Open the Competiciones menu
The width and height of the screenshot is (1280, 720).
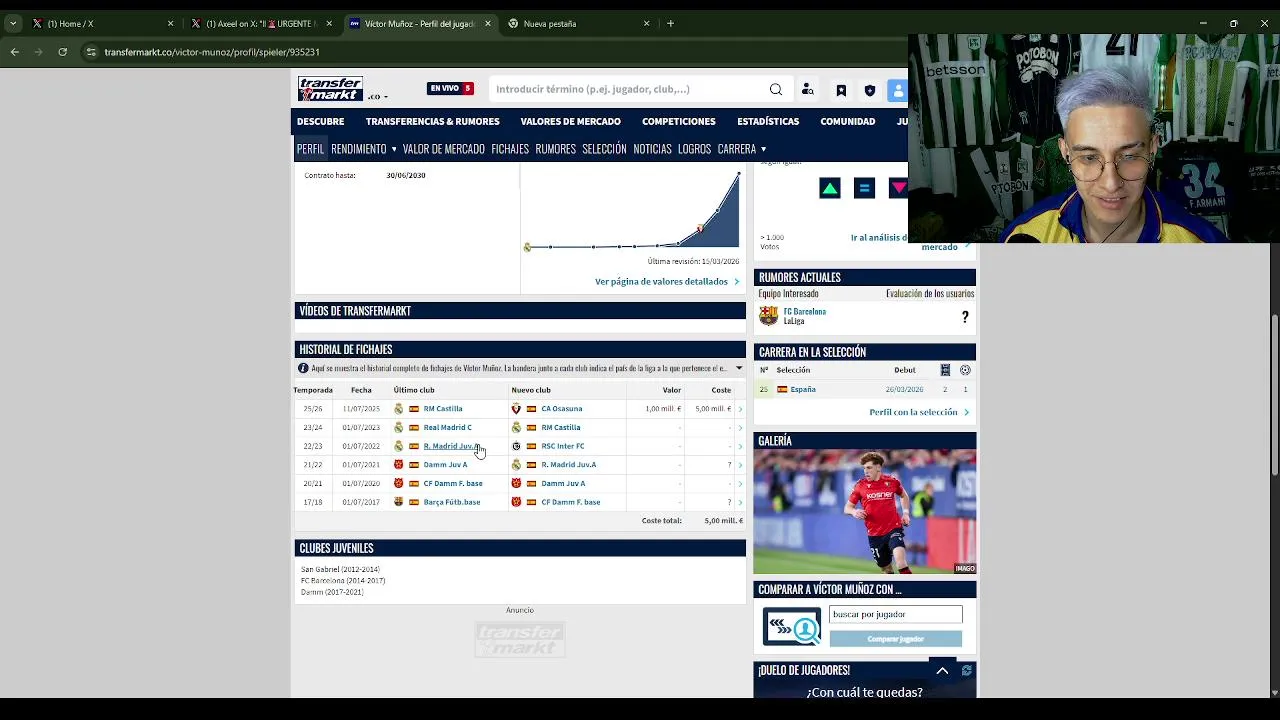(679, 121)
